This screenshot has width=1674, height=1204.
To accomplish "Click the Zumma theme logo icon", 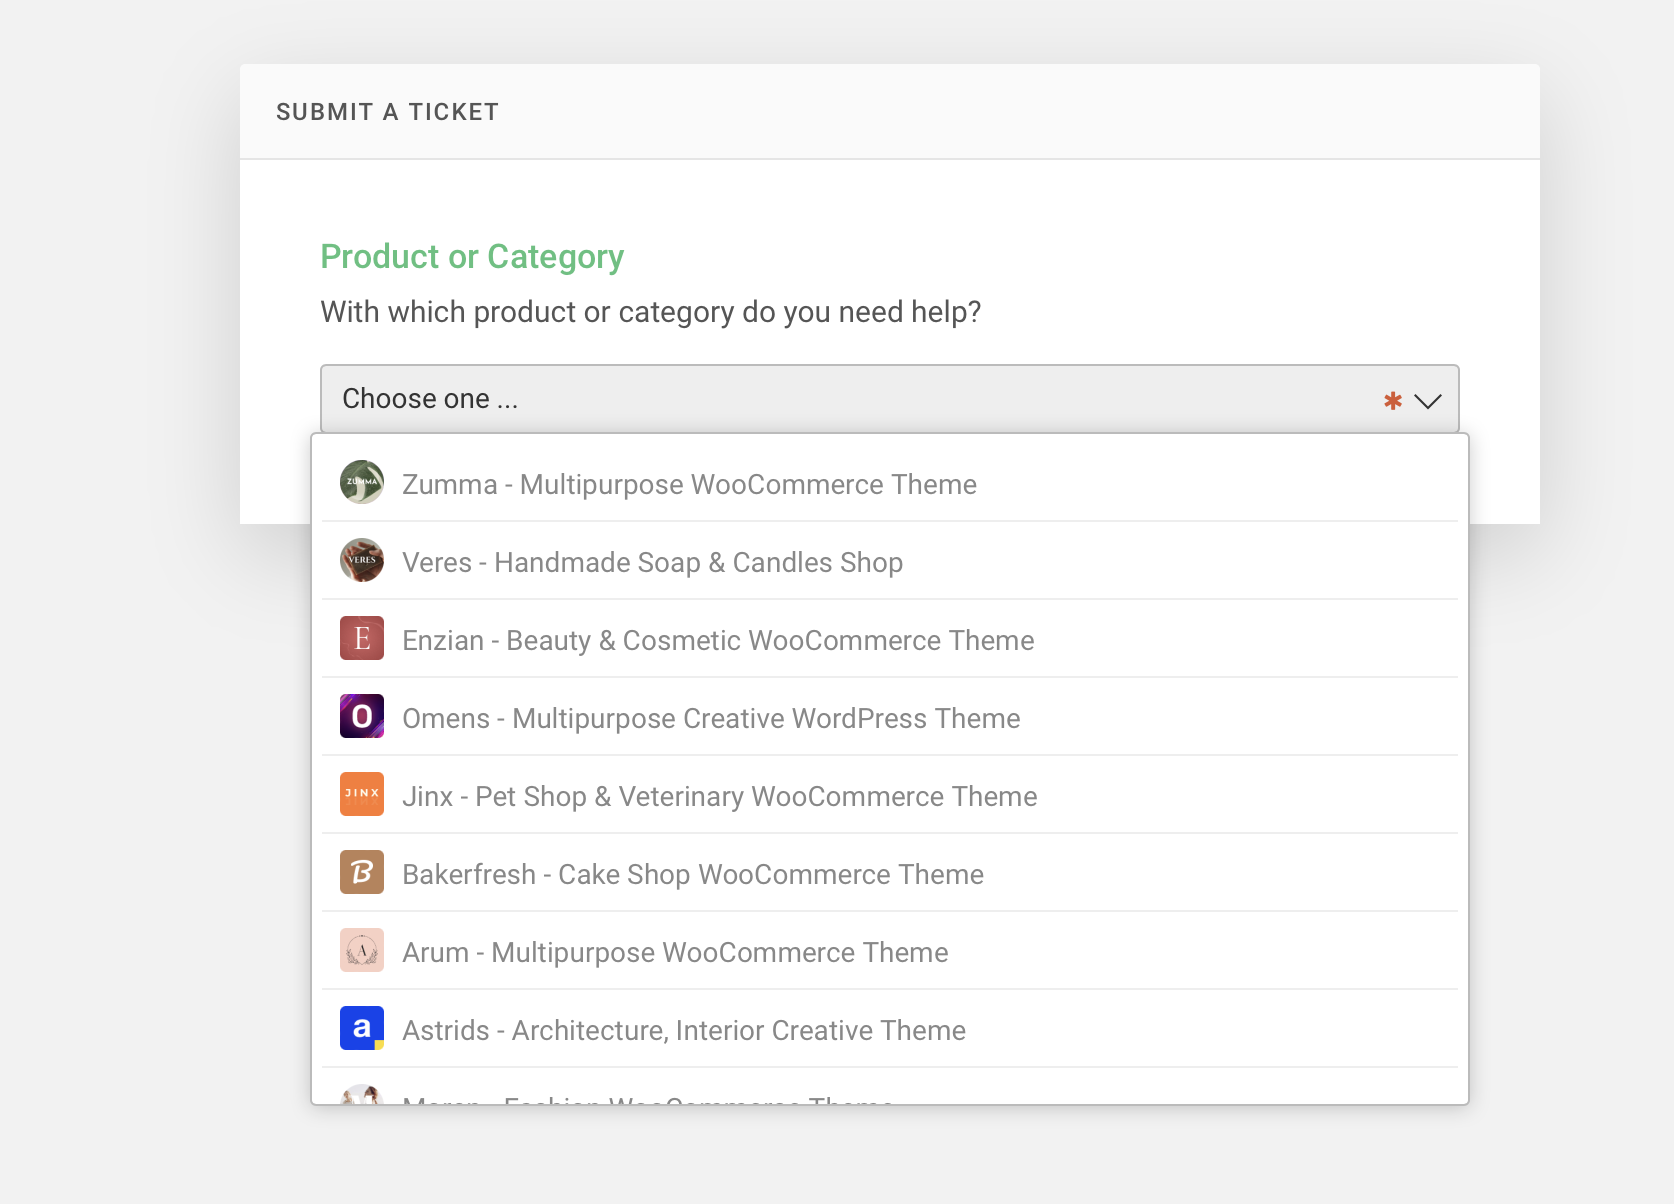I will [x=362, y=482].
